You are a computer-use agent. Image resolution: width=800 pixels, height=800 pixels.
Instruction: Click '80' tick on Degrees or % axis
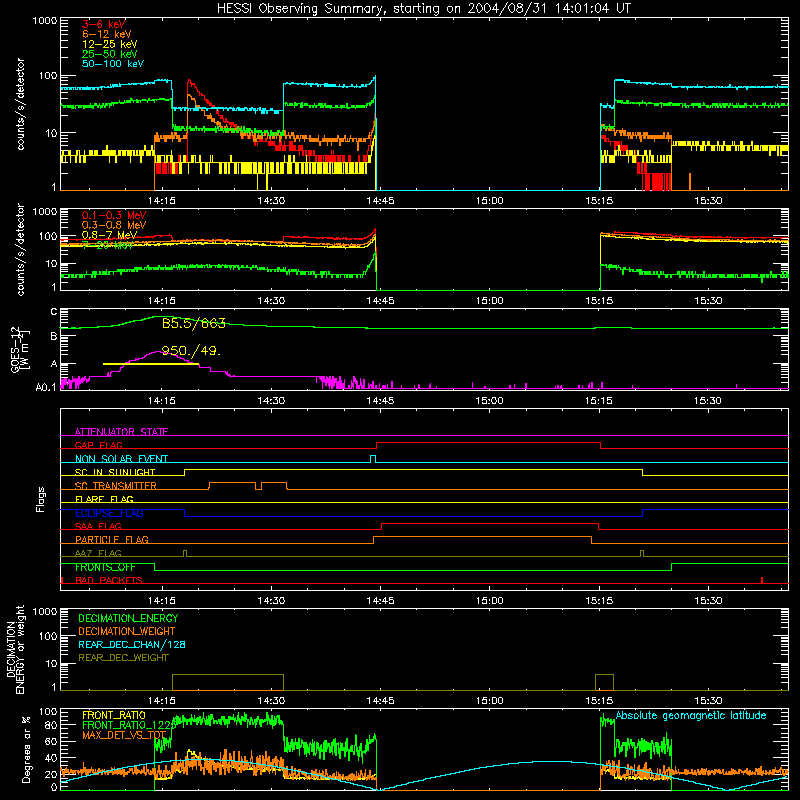tap(51, 725)
